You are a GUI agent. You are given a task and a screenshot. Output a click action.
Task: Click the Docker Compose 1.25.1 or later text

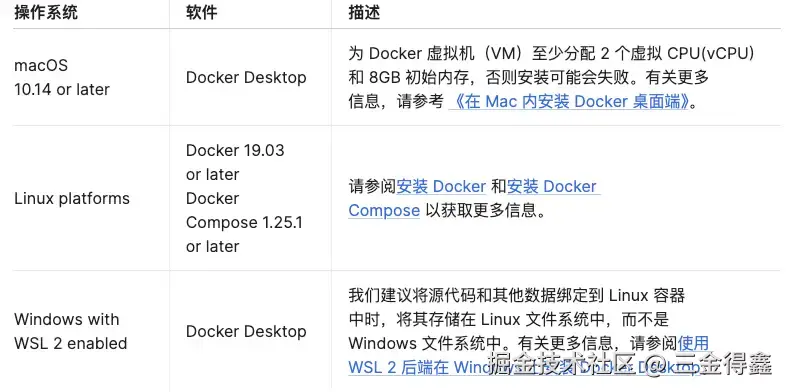(244, 222)
